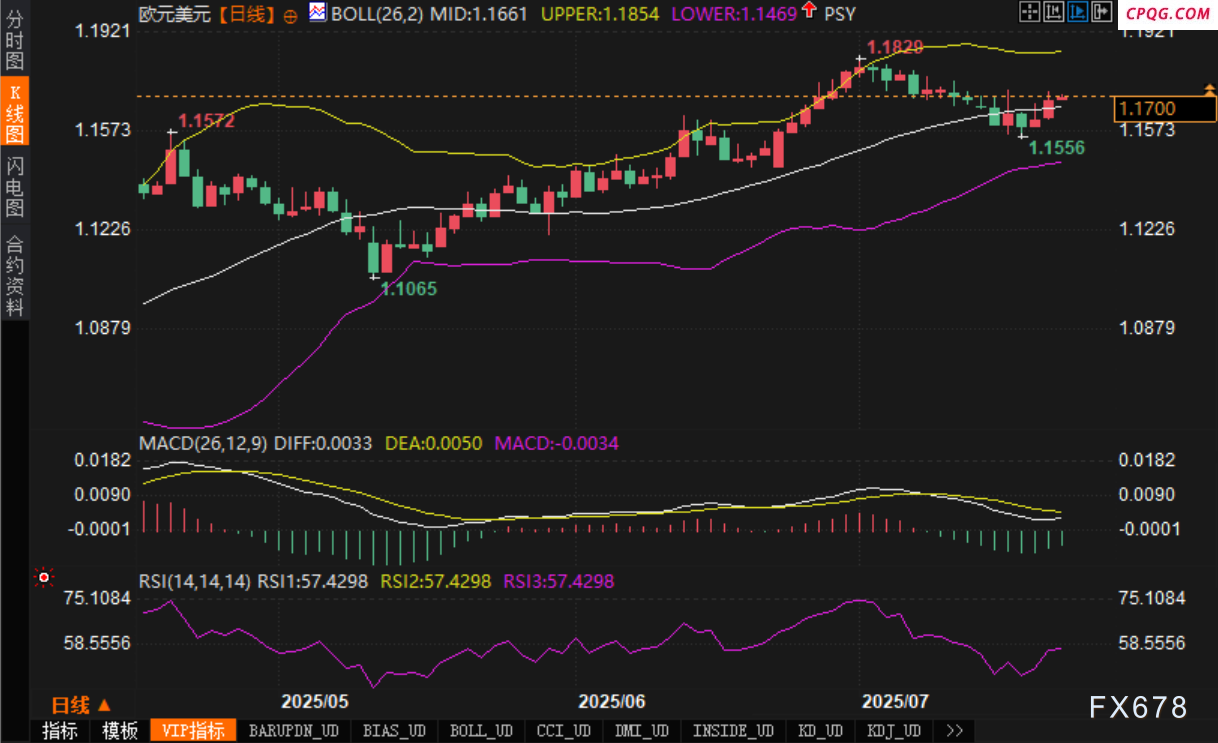Open the PSY indicator selector label

click(x=840, y=14)
